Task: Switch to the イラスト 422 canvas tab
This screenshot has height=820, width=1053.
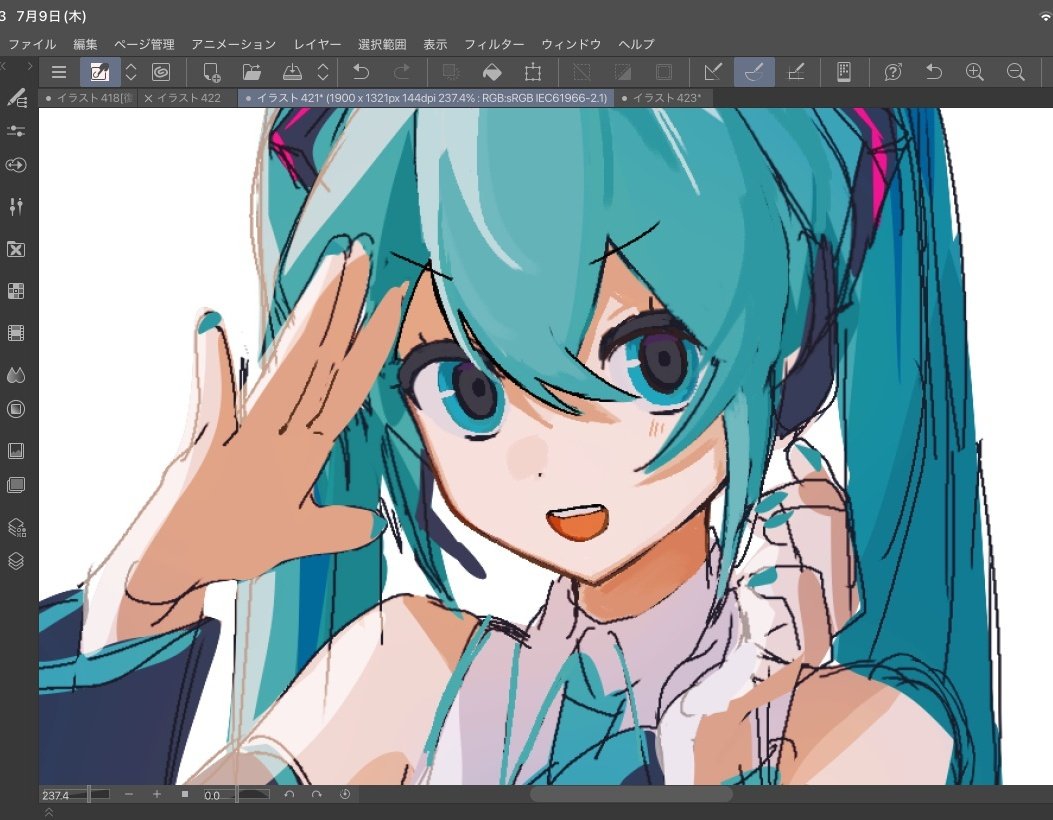Action: (x=189, y=98)
